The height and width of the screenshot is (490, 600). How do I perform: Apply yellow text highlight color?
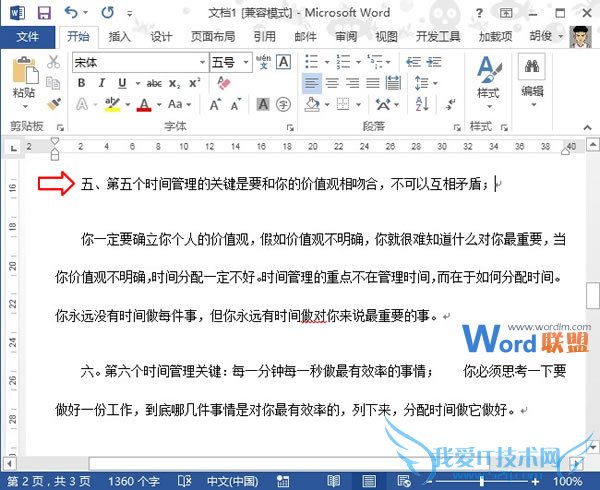(x=112, y=104)
